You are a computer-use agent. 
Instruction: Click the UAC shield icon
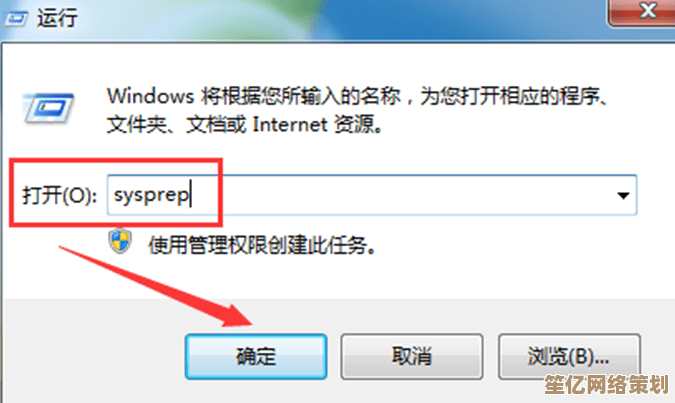tap(120, 241)
